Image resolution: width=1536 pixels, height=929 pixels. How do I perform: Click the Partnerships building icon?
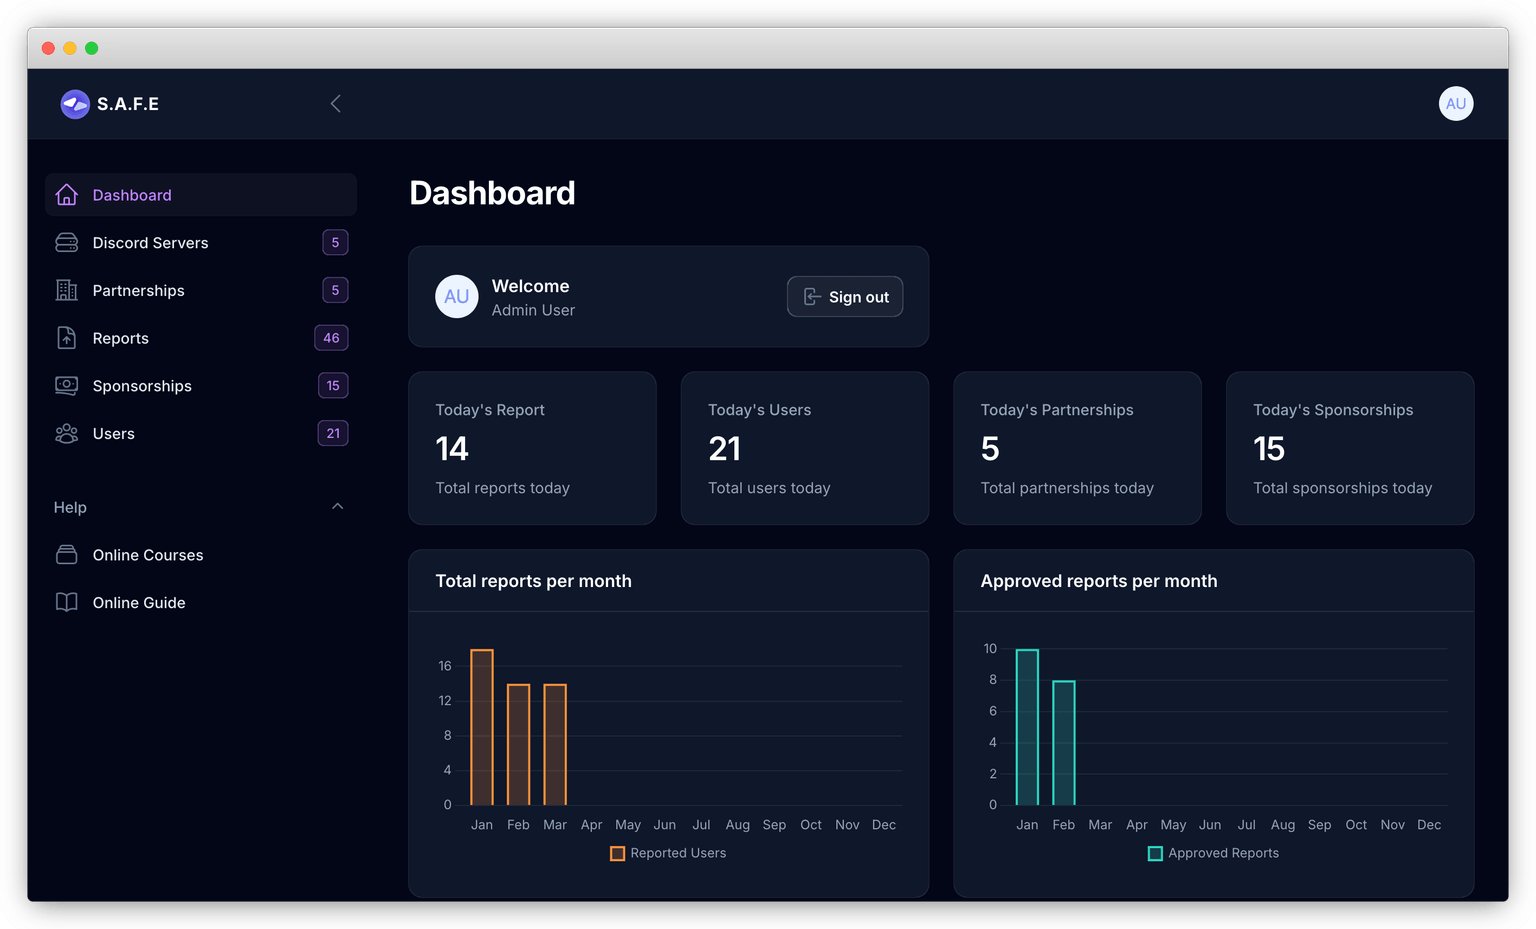click(x=67, y=291)
